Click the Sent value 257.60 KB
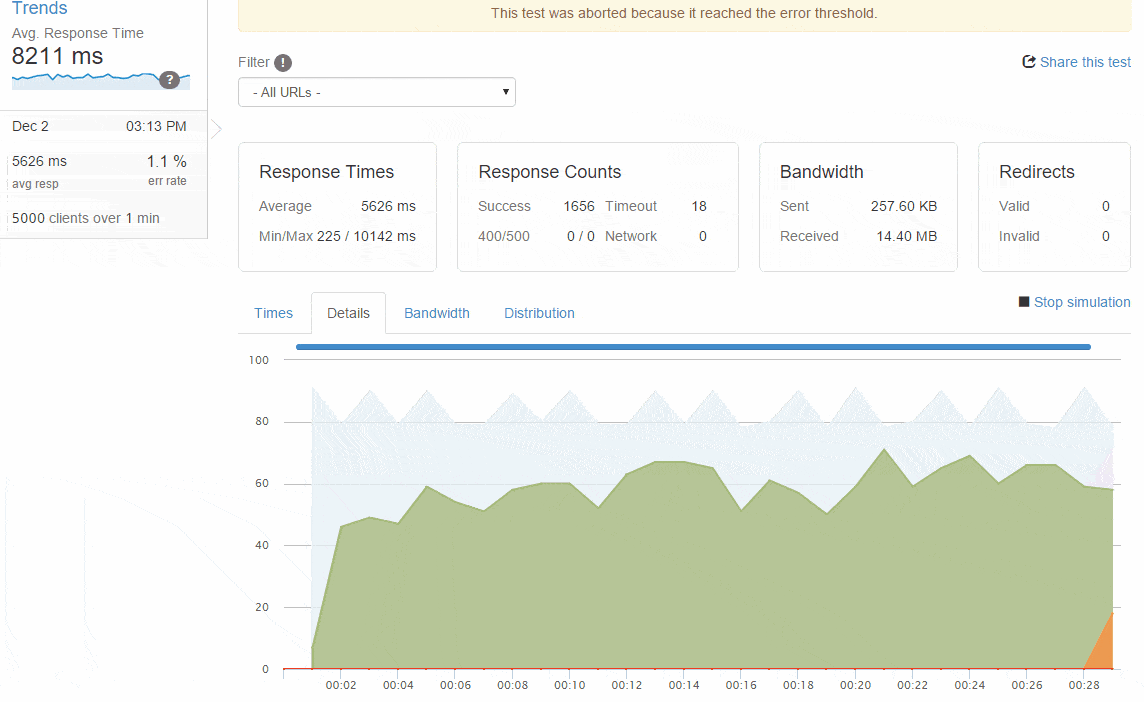 903,207
